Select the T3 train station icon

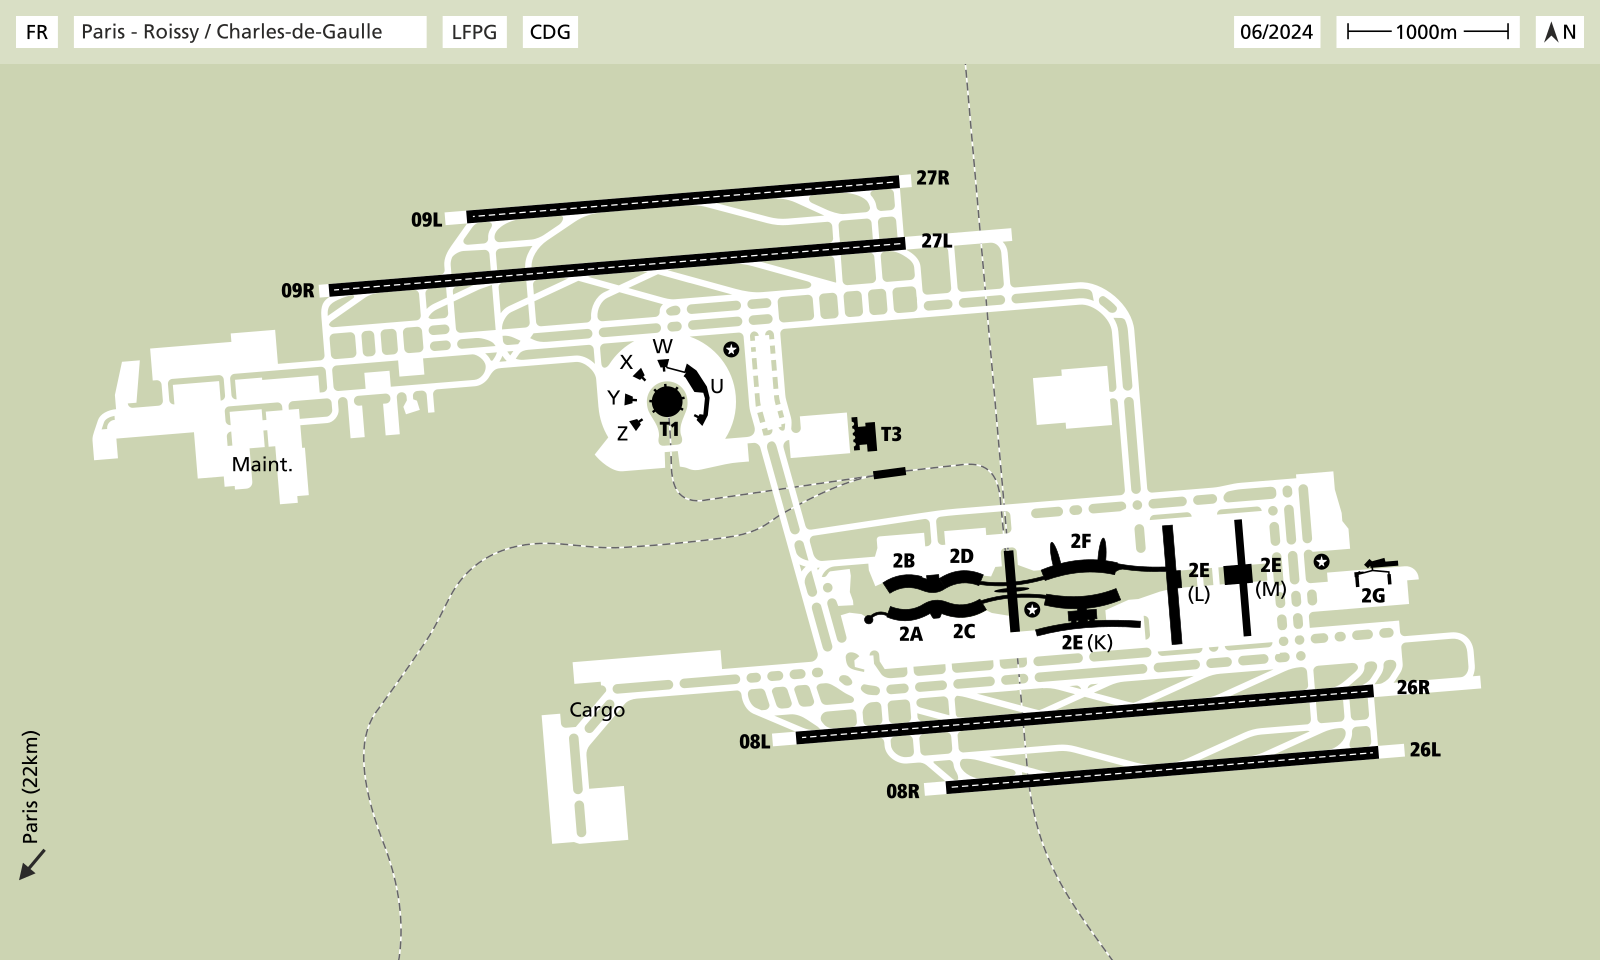[864, 434]
